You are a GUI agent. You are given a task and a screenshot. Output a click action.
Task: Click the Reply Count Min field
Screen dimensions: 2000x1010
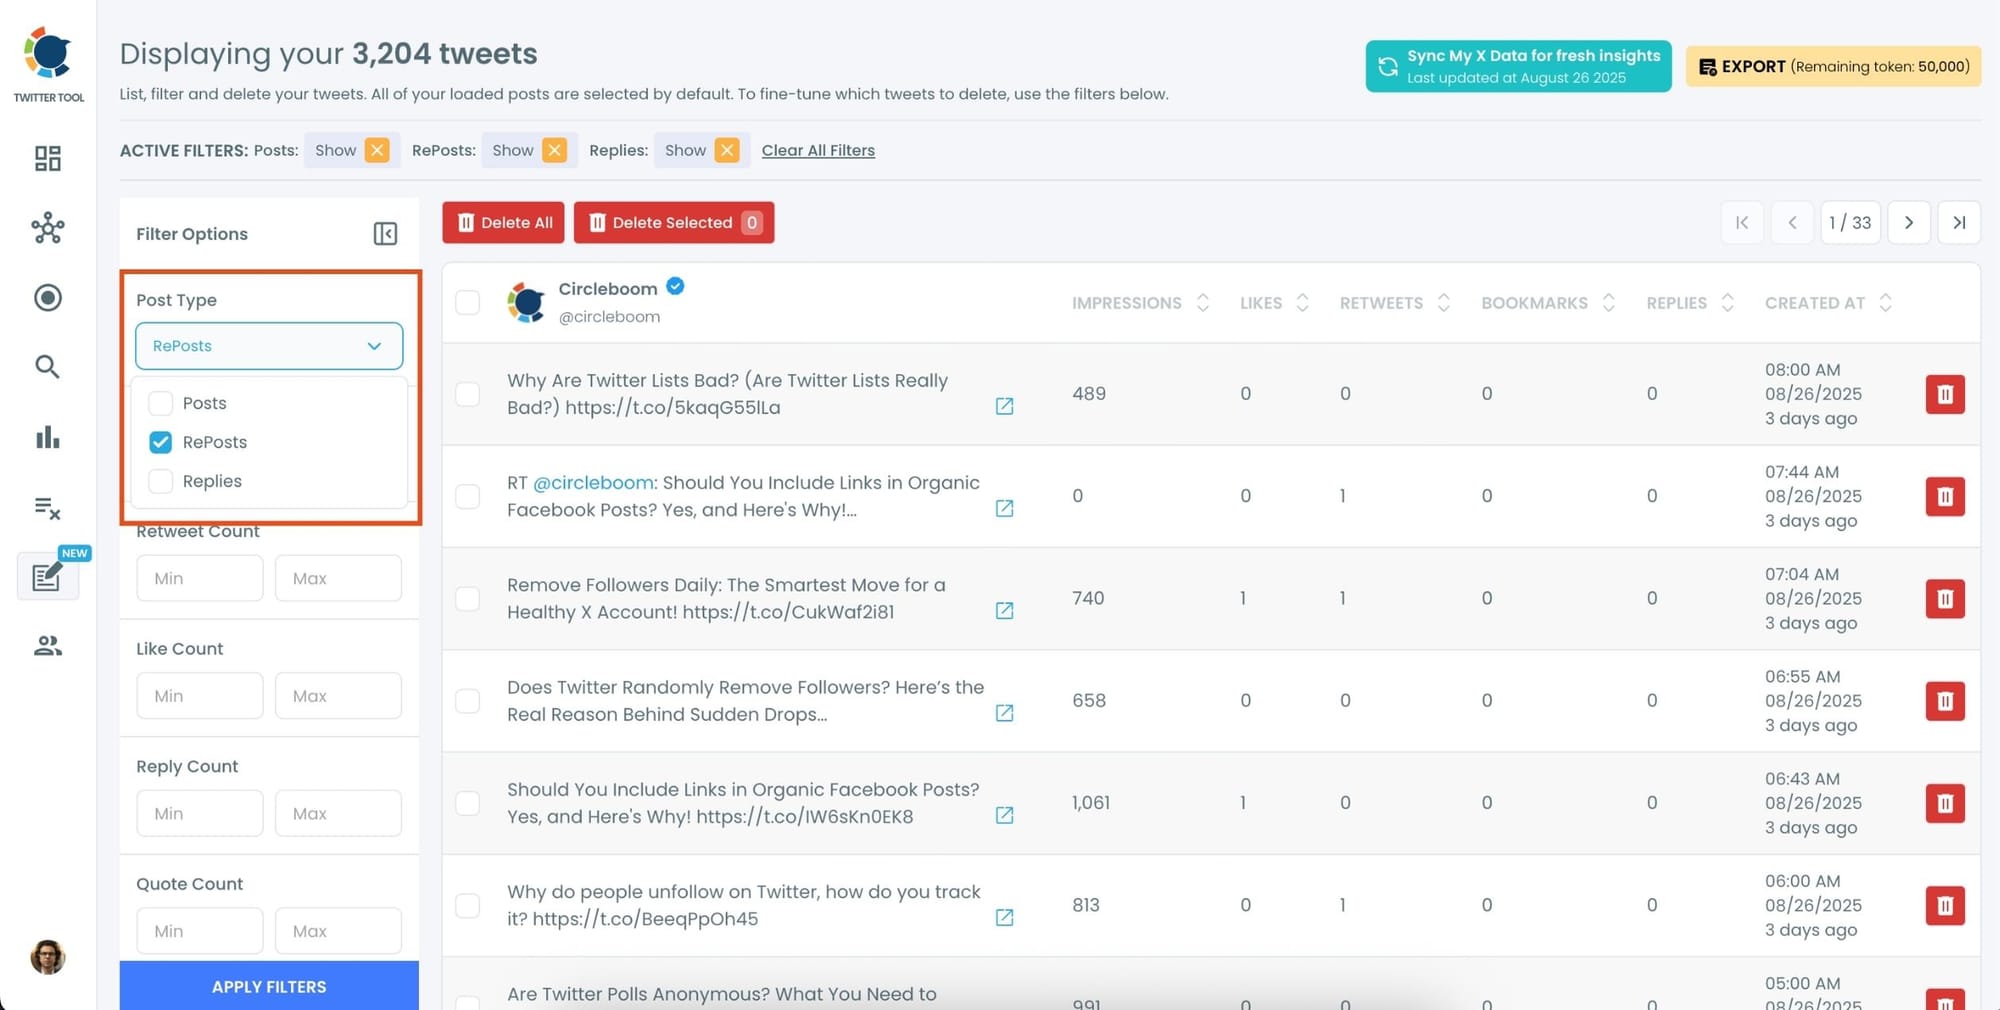[x=200, y=813]
